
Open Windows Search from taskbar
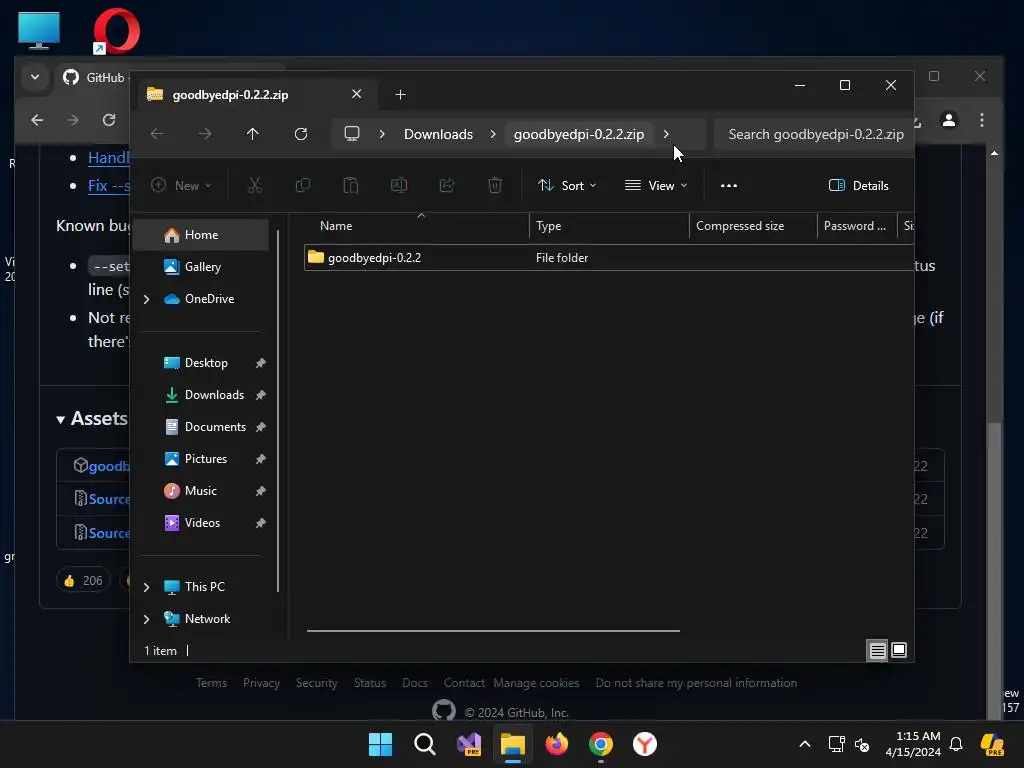(x=424, y=744)
